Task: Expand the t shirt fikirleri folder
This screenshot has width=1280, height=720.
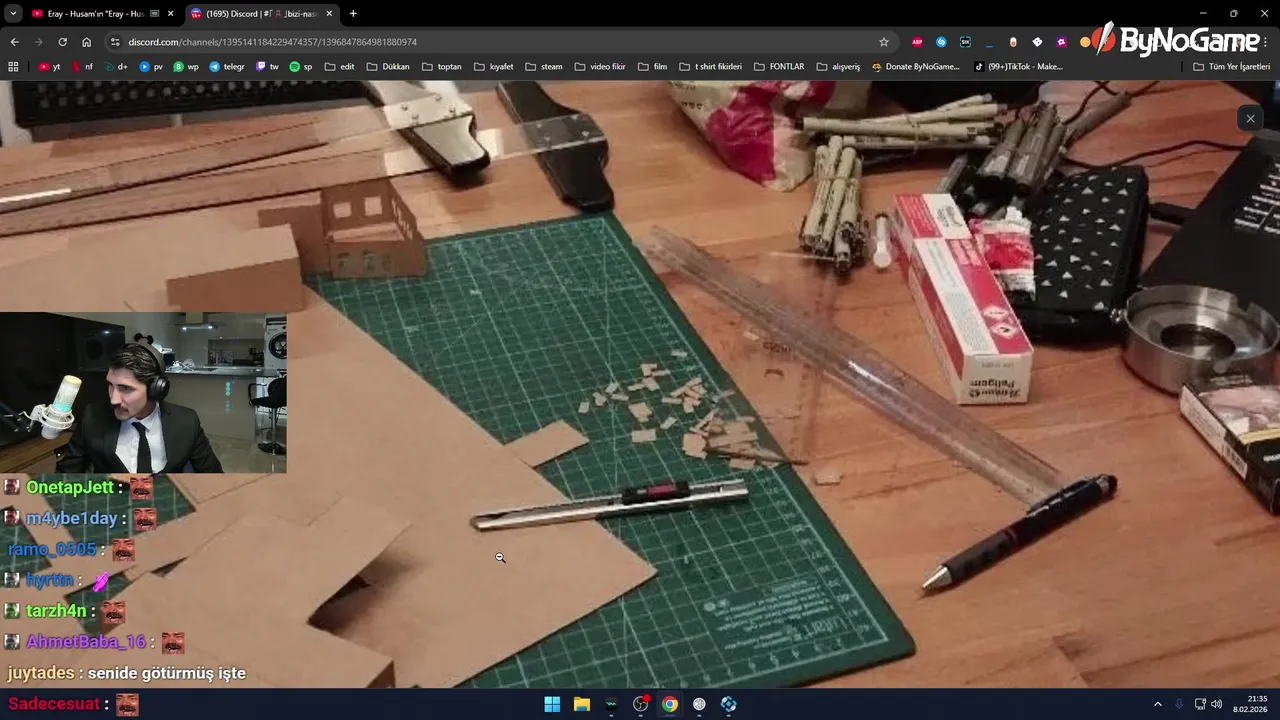Action: click(711, 67)
